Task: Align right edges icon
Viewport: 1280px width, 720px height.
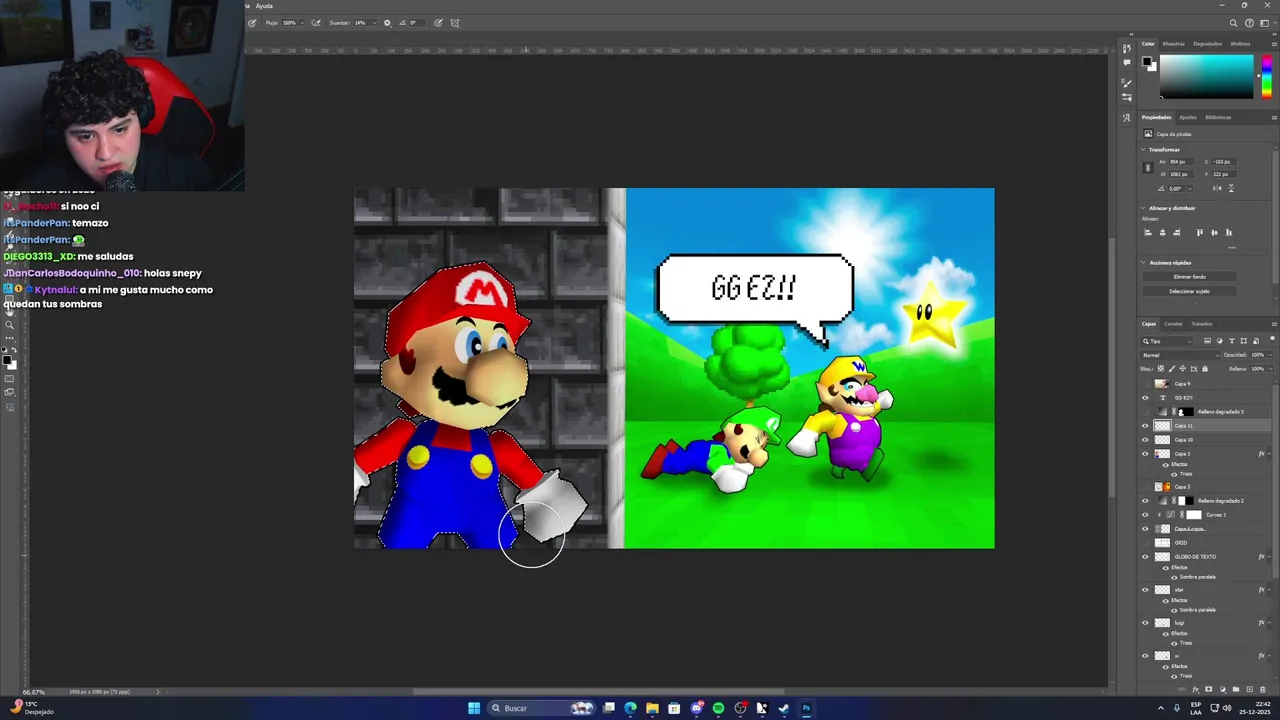Action: point(1177,232)
